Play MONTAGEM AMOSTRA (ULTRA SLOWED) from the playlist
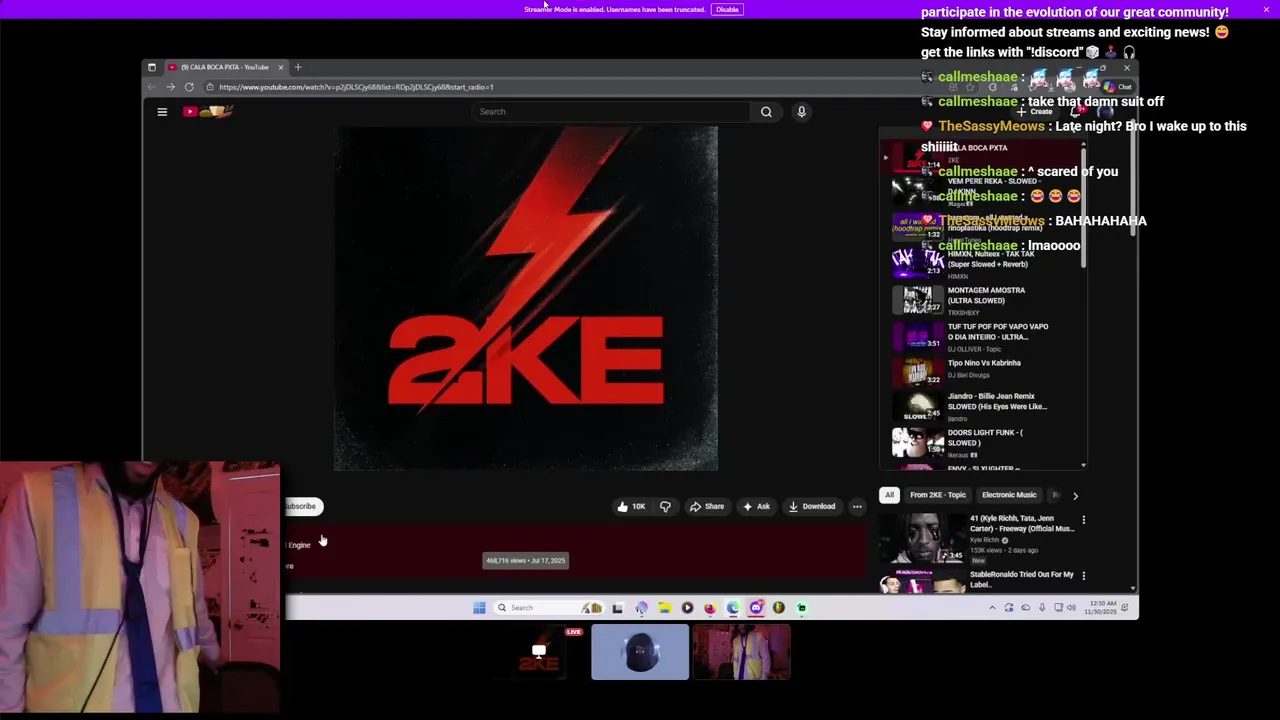This screenshot has height=720, width=1280. [x=985, y=300]
